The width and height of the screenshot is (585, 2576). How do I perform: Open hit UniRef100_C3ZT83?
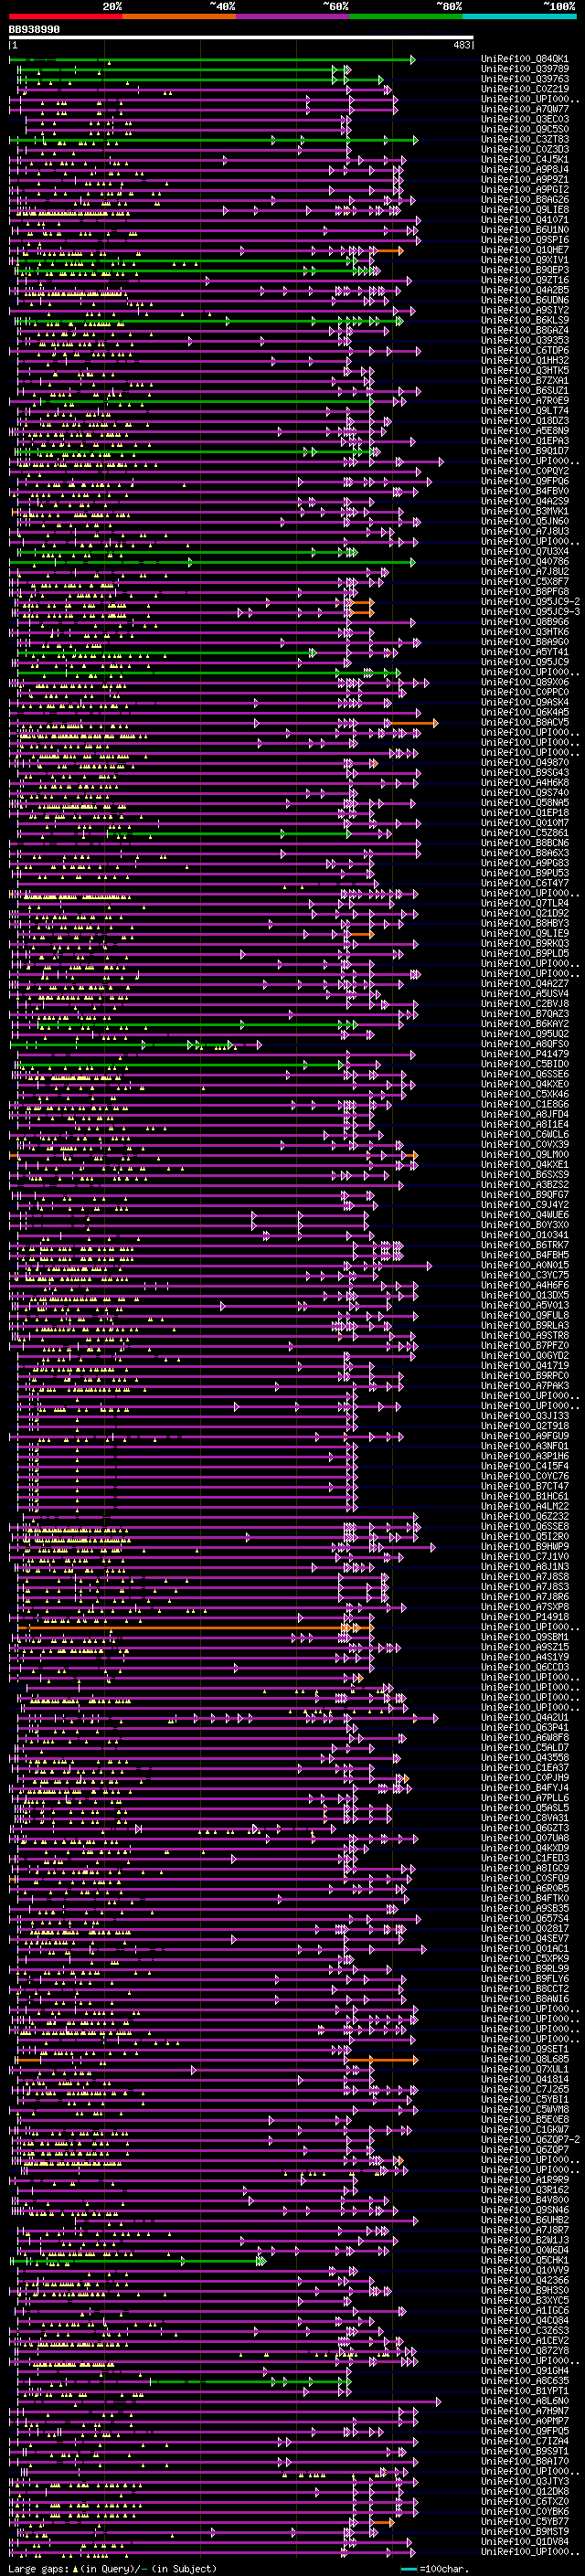[x=524, y=139]
